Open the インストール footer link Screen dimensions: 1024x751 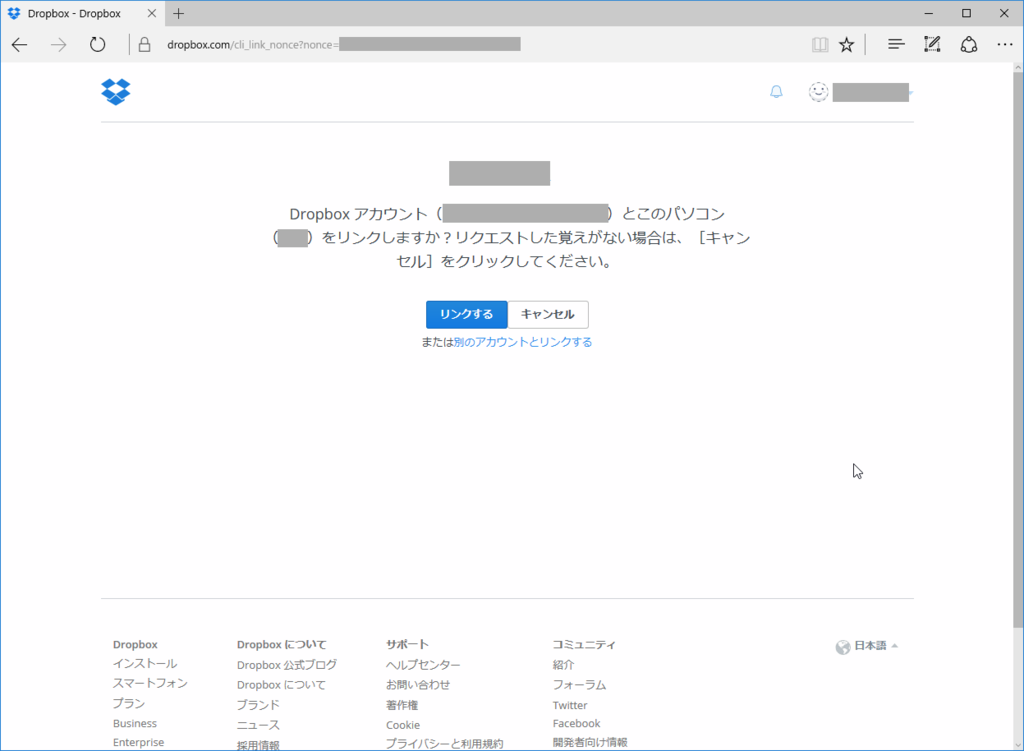click(x=144, y=663)
